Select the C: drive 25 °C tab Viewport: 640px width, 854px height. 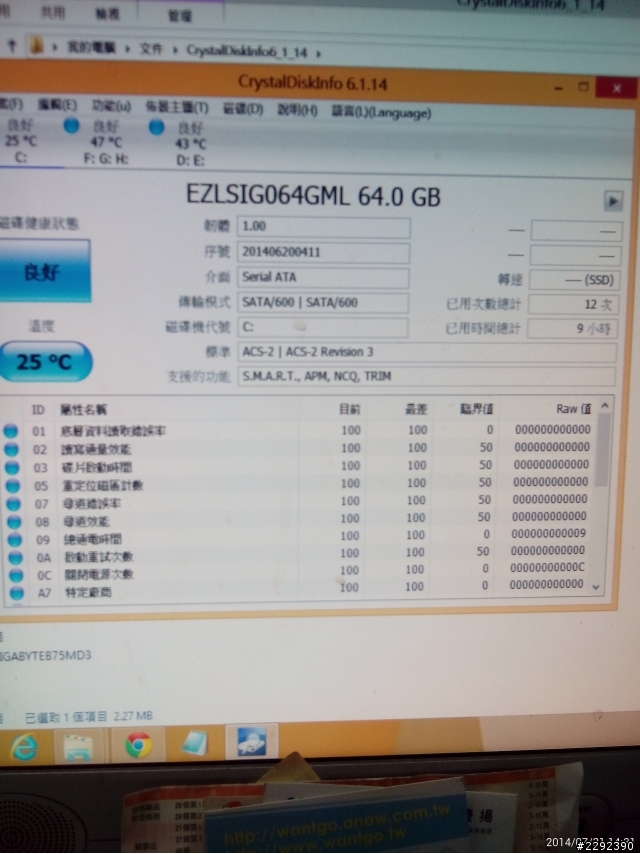pos(21,141)
